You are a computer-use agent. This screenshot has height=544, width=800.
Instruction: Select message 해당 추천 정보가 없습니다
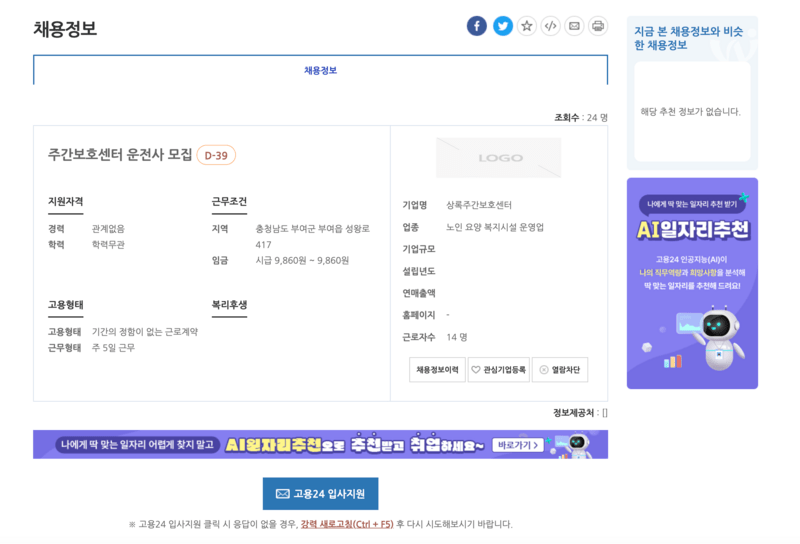pyautogui.click(x=690, y=111)
